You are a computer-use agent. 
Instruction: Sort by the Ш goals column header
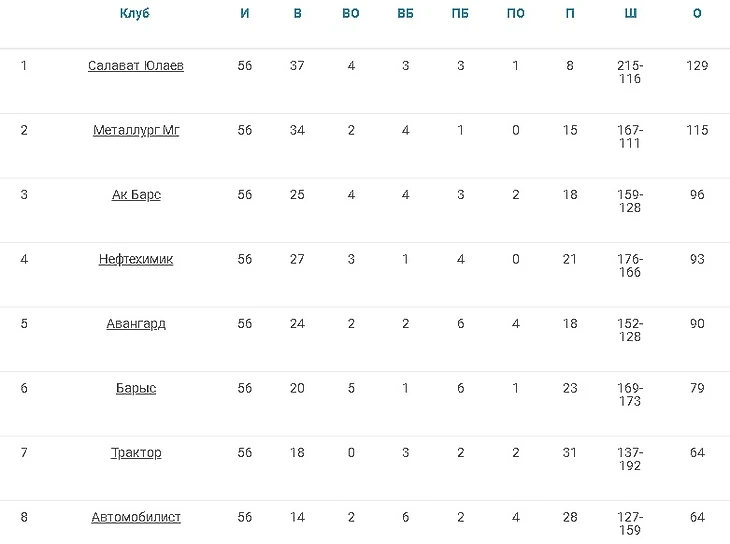[x=630, y=13]
